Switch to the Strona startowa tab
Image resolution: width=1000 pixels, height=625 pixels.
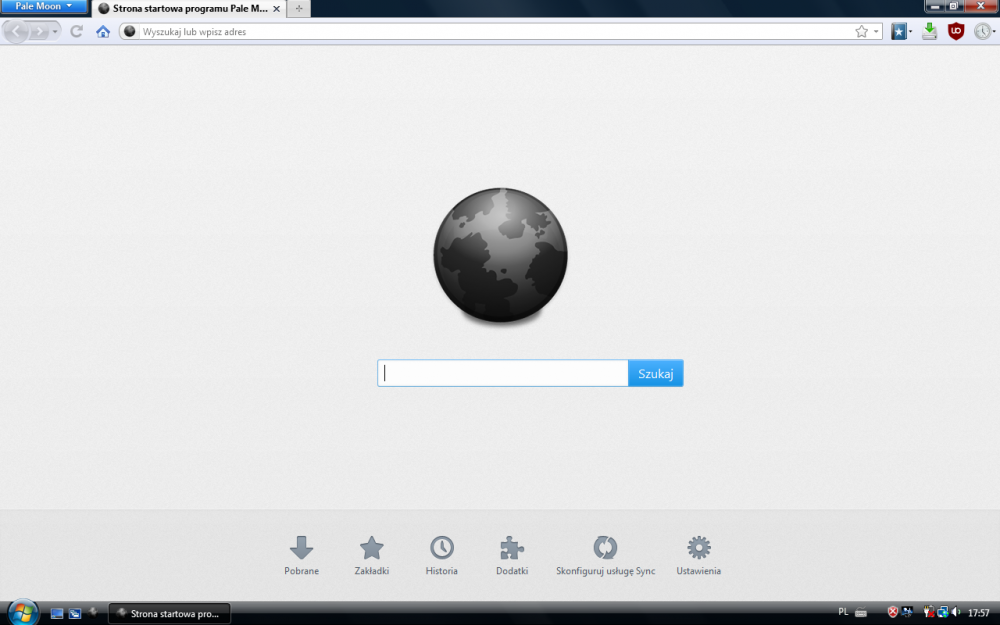click(x=180, y=8)
